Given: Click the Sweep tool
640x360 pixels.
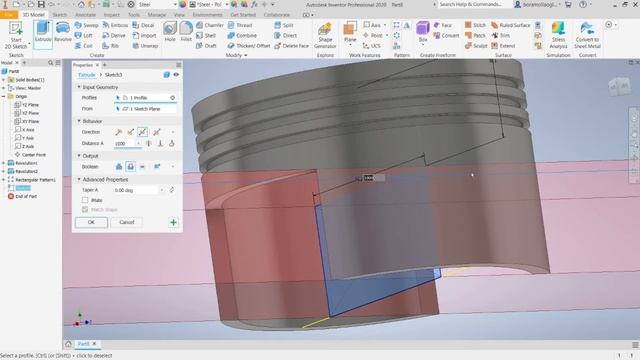Looking at the screenshot, I should pos(87,25).
